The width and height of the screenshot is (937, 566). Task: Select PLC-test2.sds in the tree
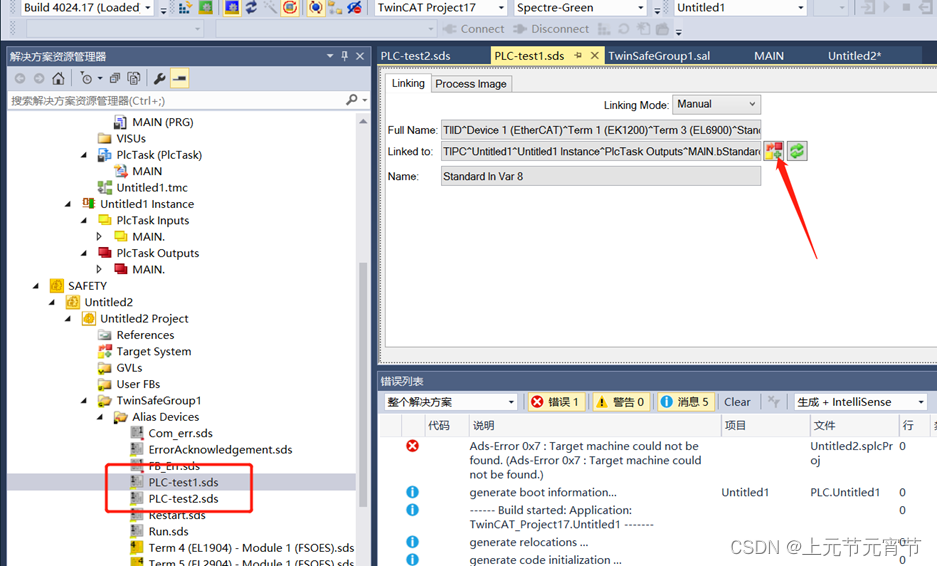pos(183,498)
